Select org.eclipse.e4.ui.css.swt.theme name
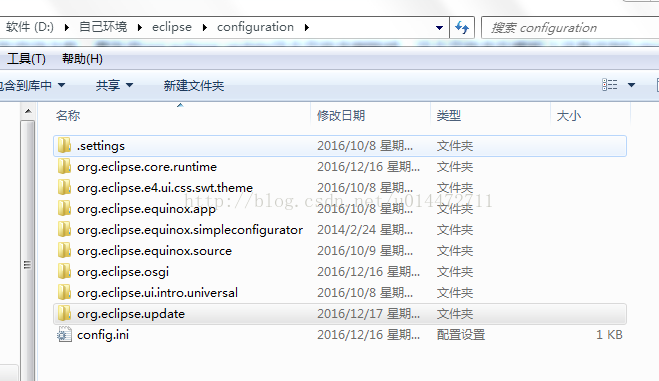 (165, 188)
